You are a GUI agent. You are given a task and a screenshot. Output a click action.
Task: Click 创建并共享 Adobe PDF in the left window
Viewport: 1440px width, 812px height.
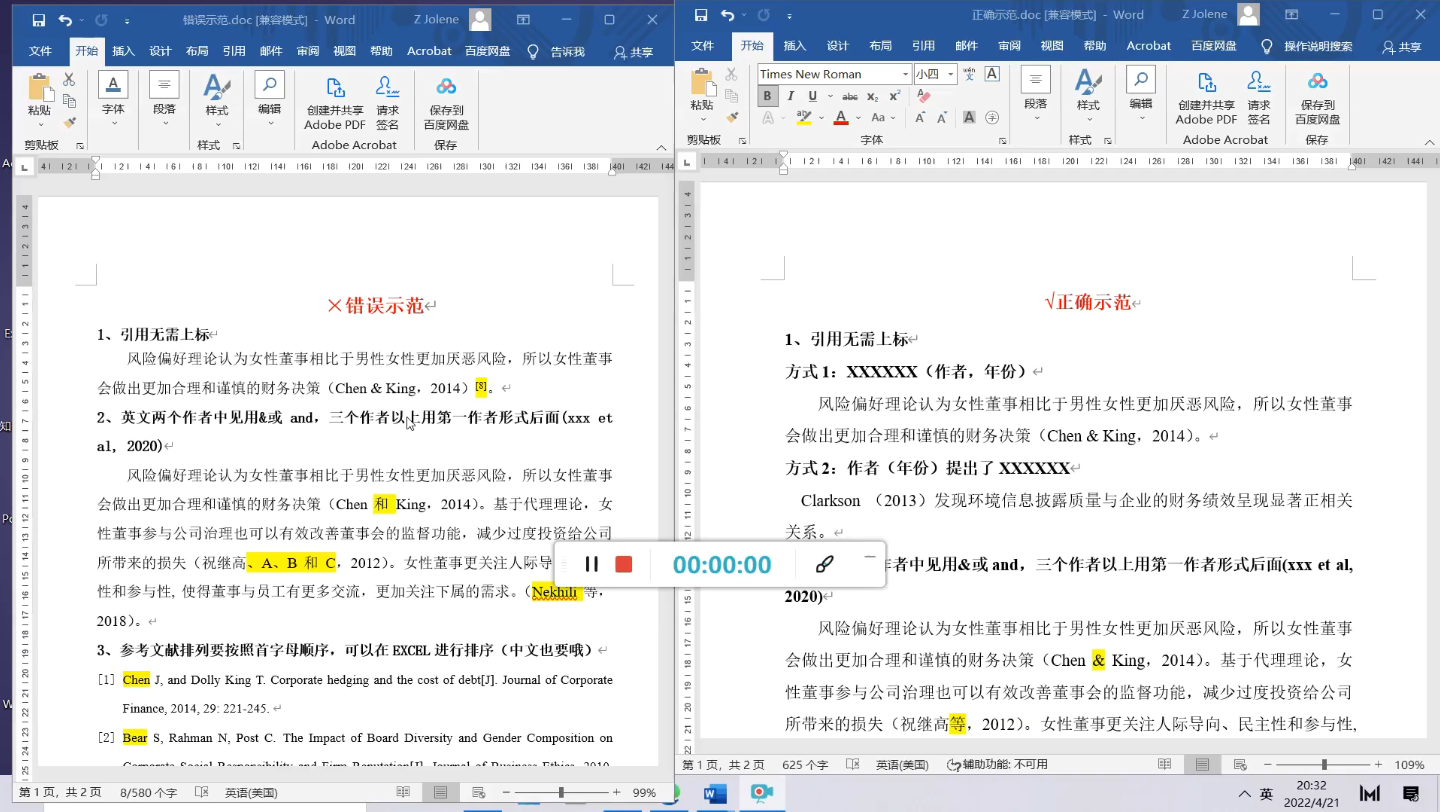[335, 102]
